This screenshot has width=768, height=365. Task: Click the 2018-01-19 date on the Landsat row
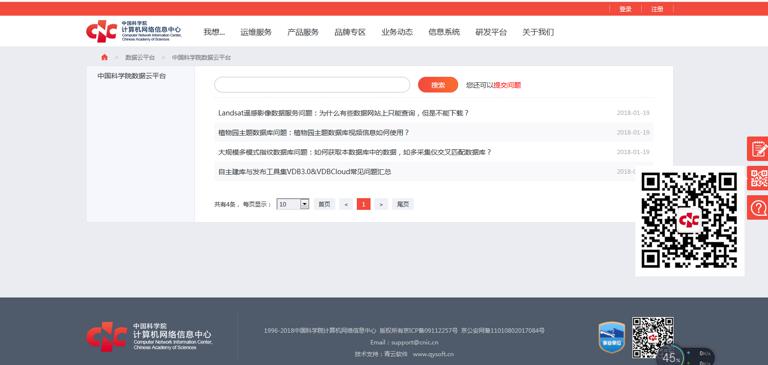(633, 113)
